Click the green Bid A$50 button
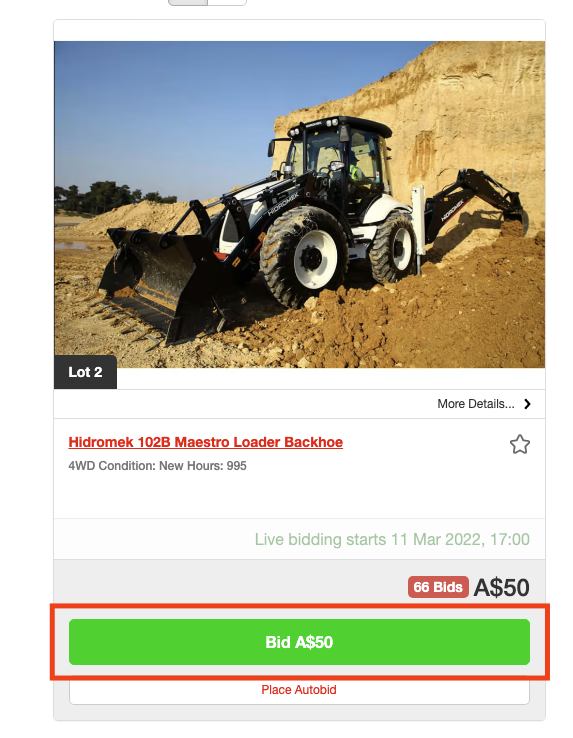The height and width of the screenshot is (738, 573). 299,642
